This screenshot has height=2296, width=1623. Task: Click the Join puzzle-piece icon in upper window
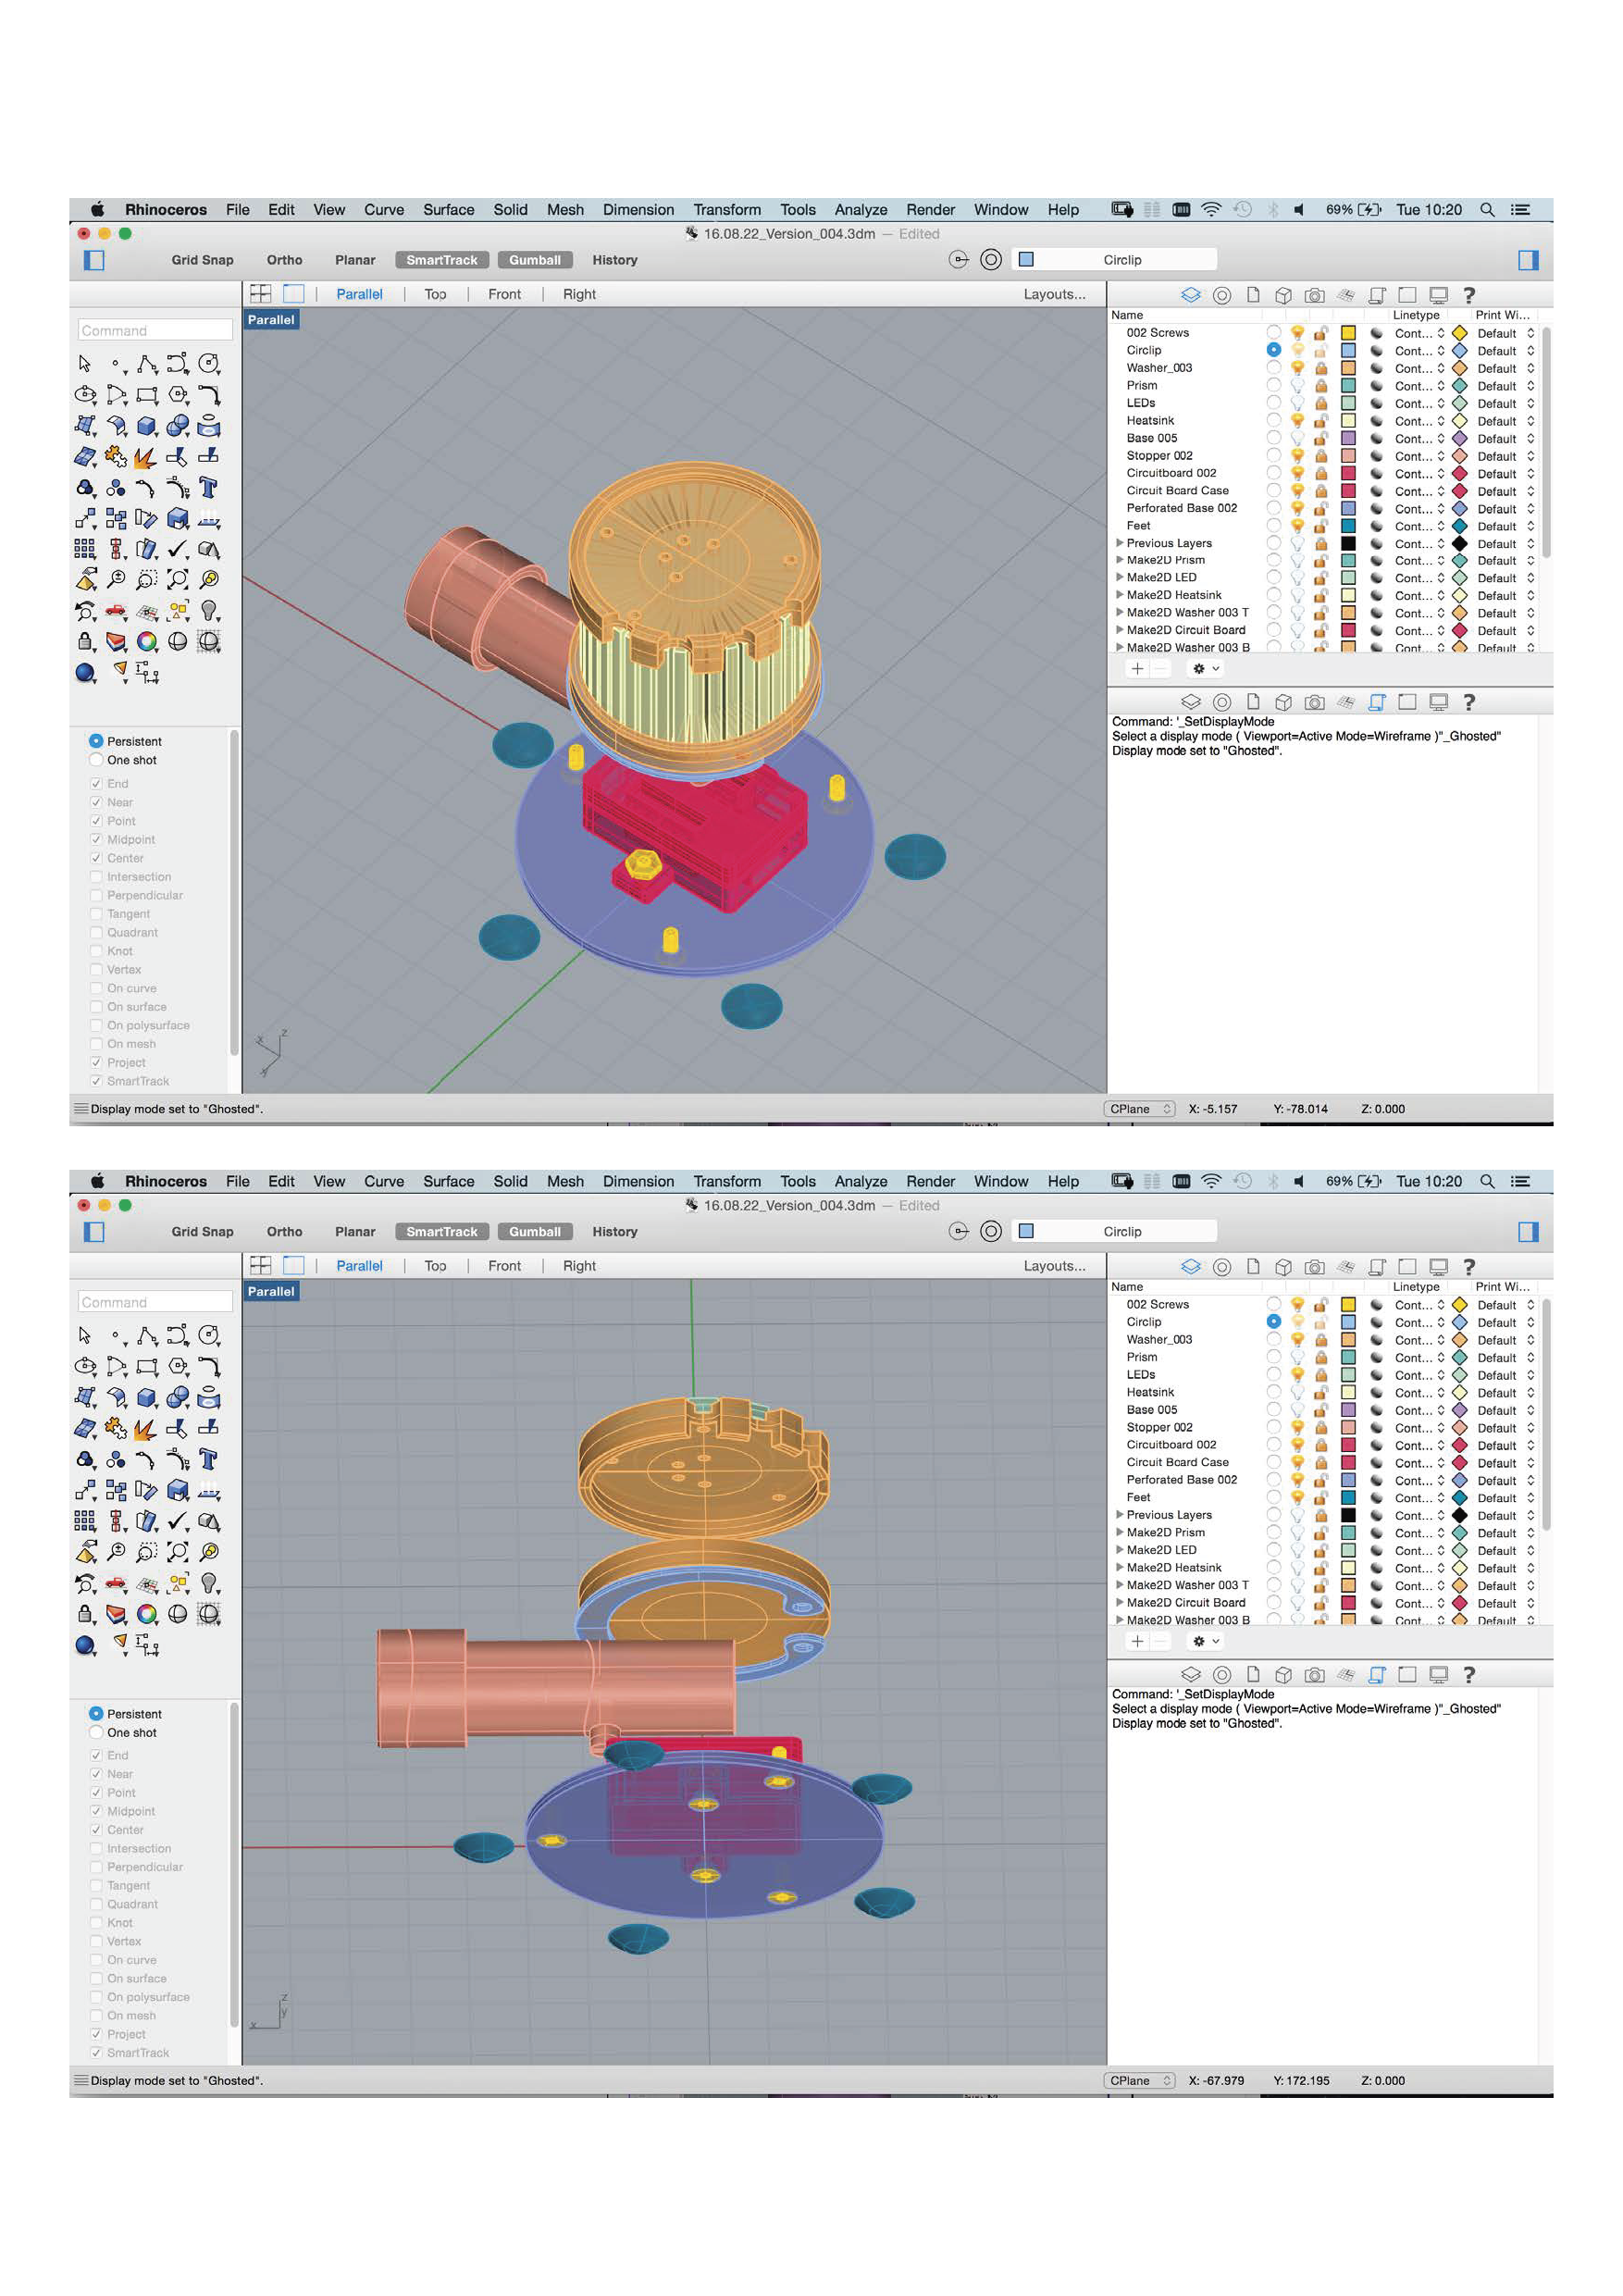coord(116,457)
